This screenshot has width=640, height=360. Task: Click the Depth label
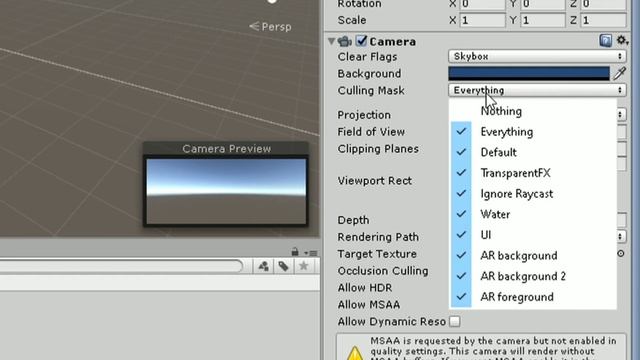point(353,220)
